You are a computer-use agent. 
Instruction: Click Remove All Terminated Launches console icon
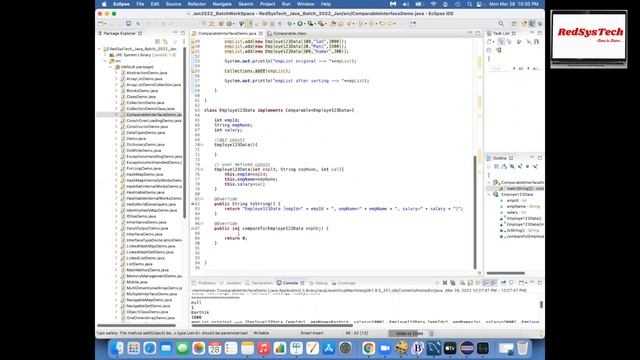[x=453, y=283]
